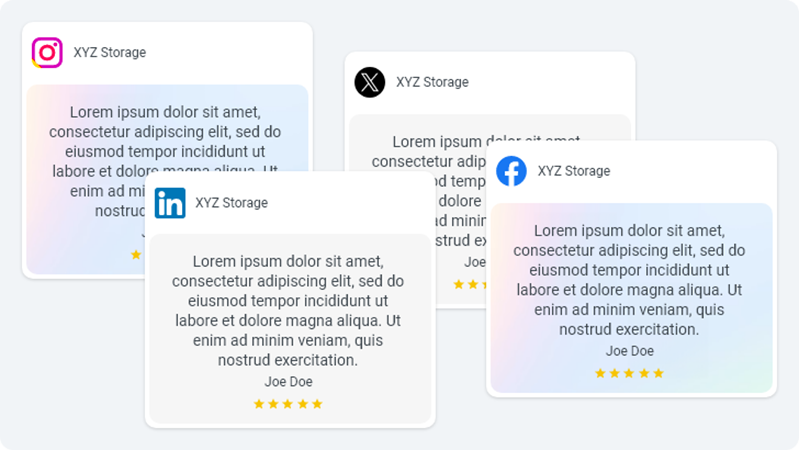The image size is (800, 450).
Task: Open XYZ Storage name beside Instagram logo
Action: (x=110, y=53)
